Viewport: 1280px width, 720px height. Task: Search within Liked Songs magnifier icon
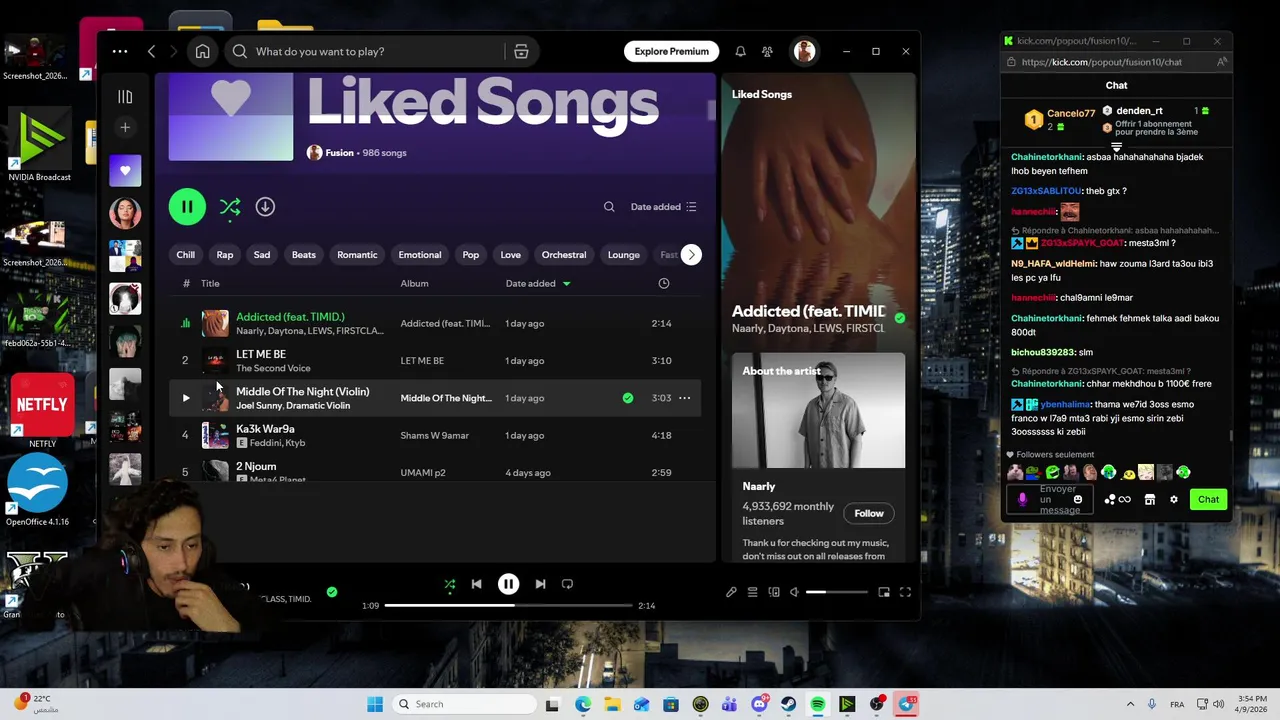609,206
